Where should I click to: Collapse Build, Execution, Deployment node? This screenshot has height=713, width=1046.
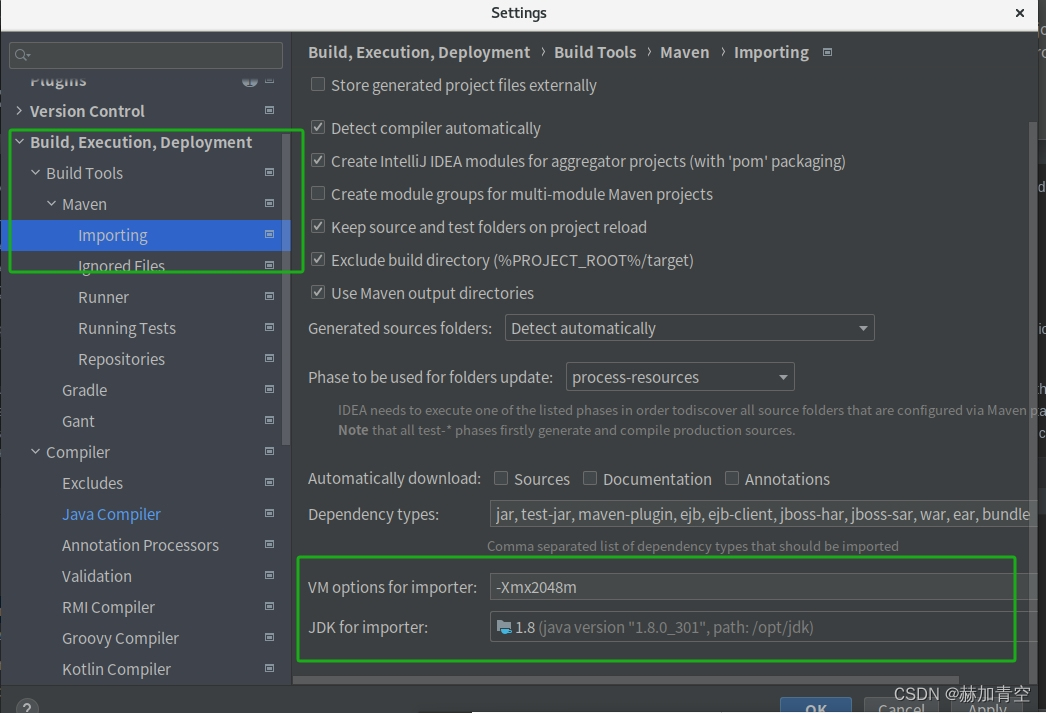[x=19, y=141]
